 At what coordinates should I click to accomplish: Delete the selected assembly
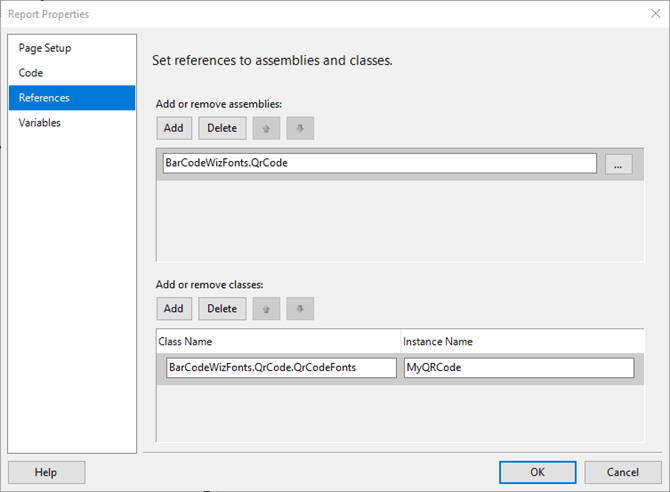tap(222, 128)
